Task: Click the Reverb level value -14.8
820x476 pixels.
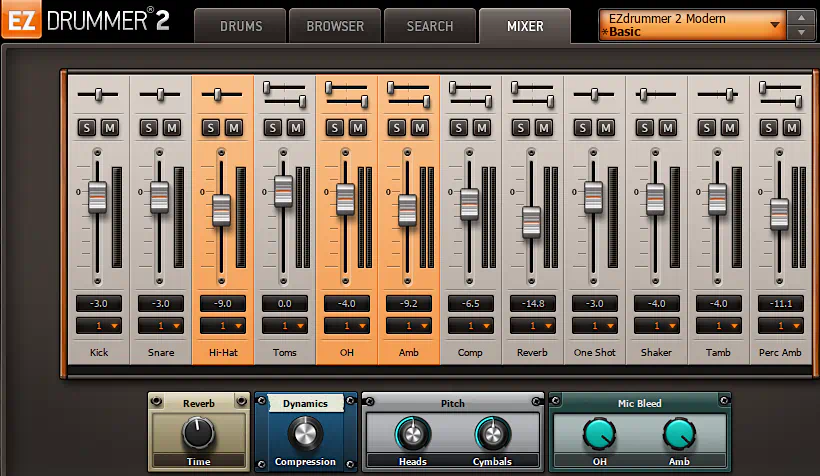Action: pyautogui.click(x=533, y=303)
